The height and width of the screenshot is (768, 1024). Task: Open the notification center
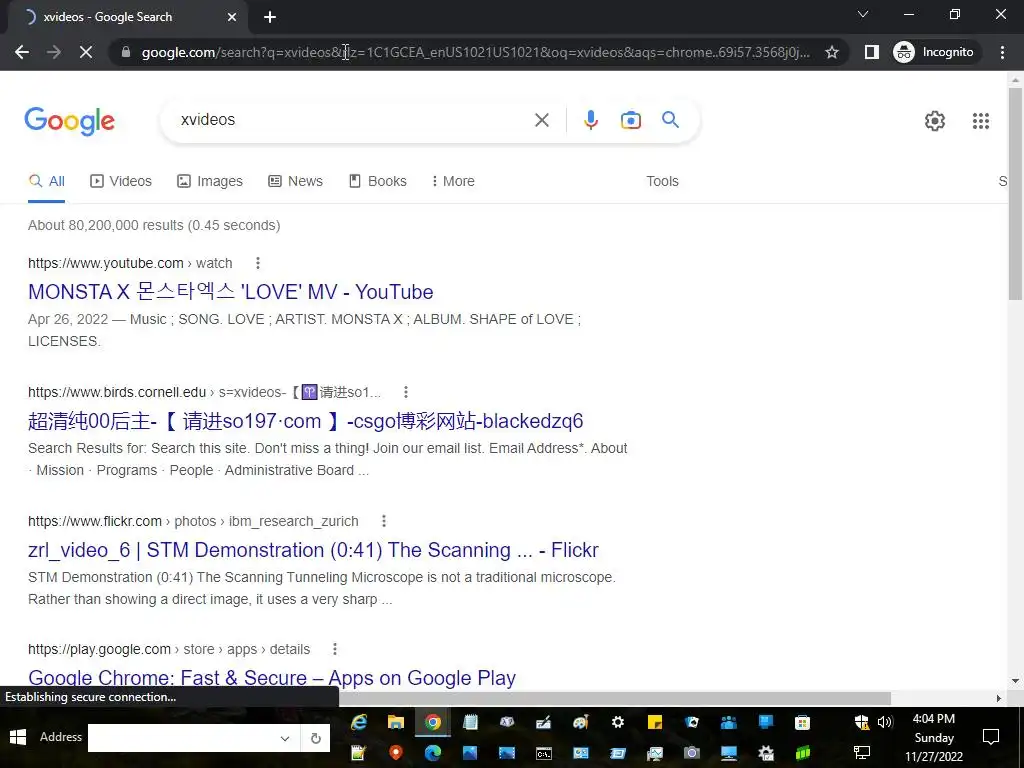coord(991,737)
